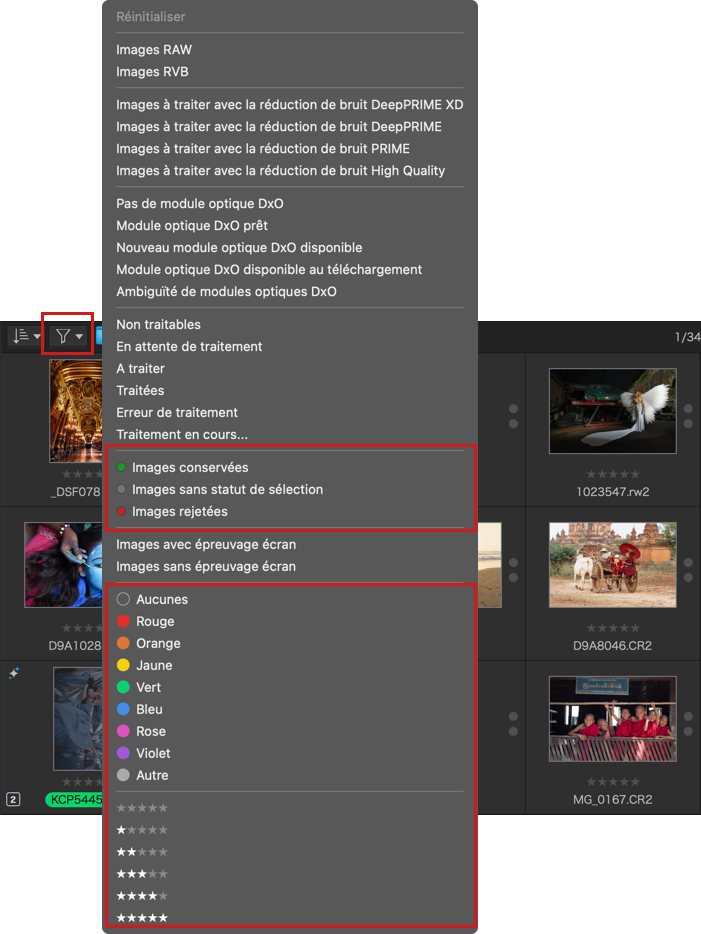Screen dimensions: 701x934
Task: Click the virtual copy badge 2
Action: 13,799
